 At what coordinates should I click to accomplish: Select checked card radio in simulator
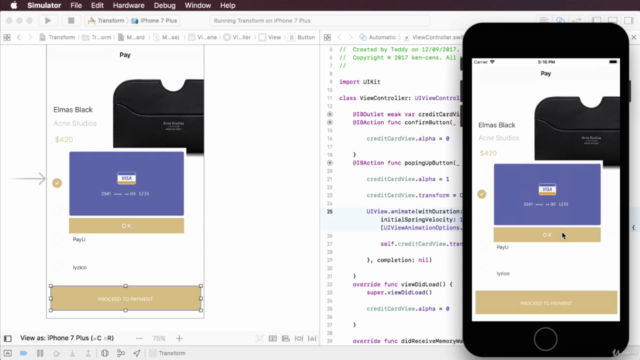(x=482, y=194)
